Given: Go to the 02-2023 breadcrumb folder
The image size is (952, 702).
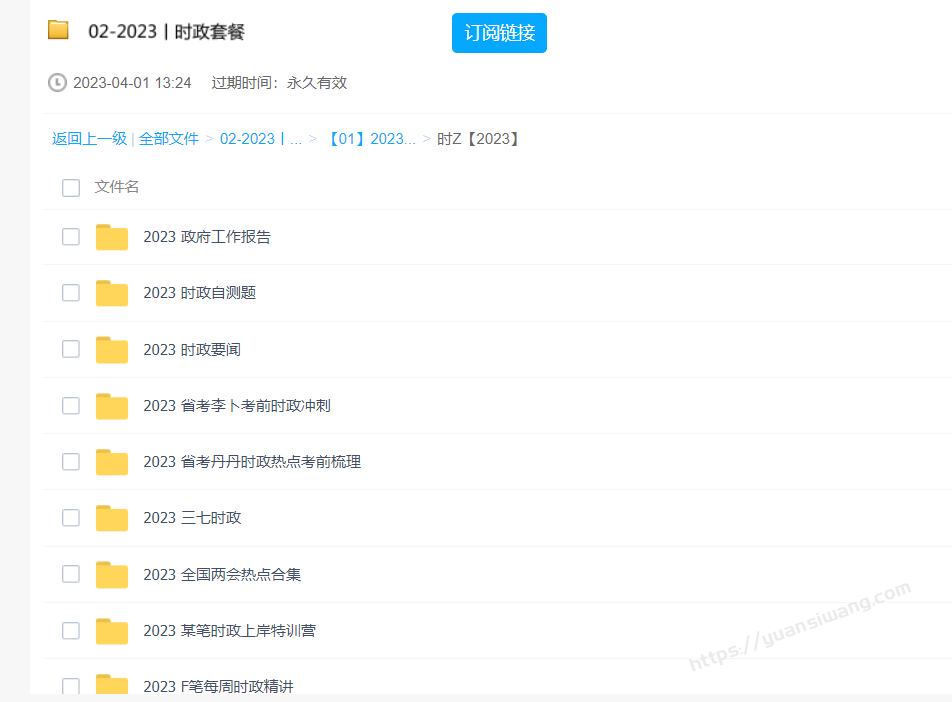Looking at the screenshot, I should point(260,138).
